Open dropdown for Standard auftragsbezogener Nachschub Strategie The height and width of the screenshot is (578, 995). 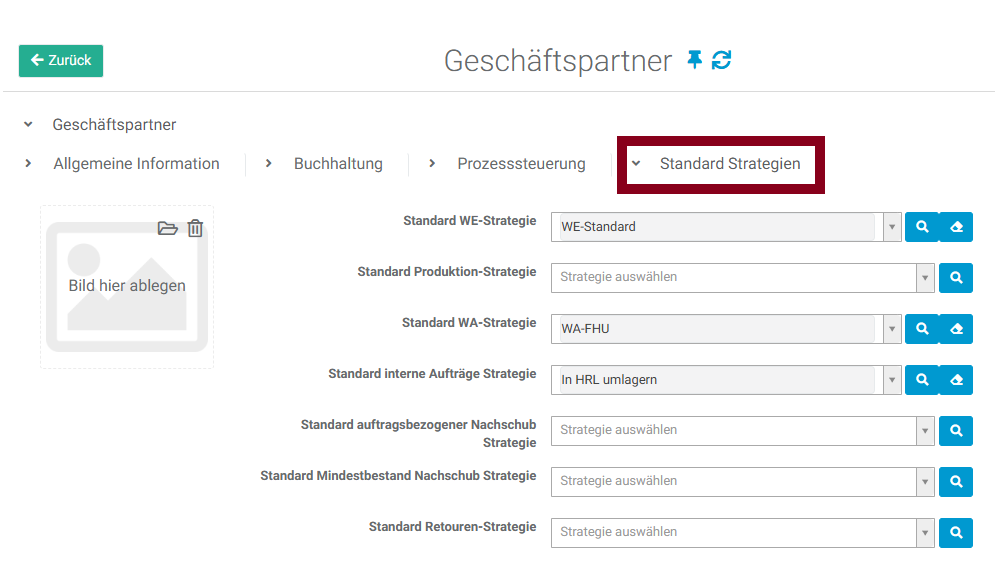tap(926, 430)
